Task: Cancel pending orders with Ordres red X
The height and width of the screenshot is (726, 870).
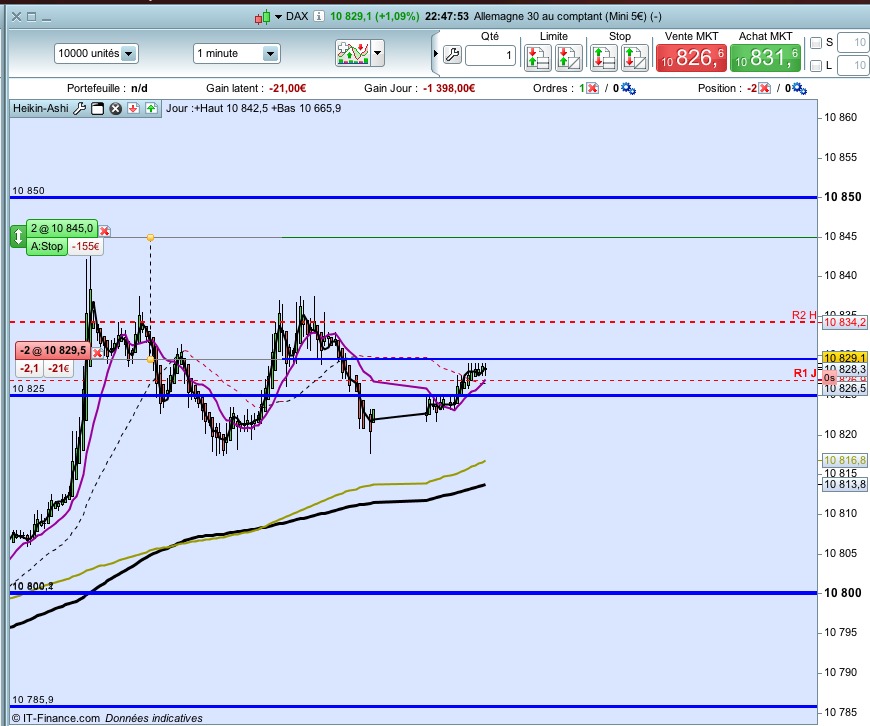Action: point(592,88)
